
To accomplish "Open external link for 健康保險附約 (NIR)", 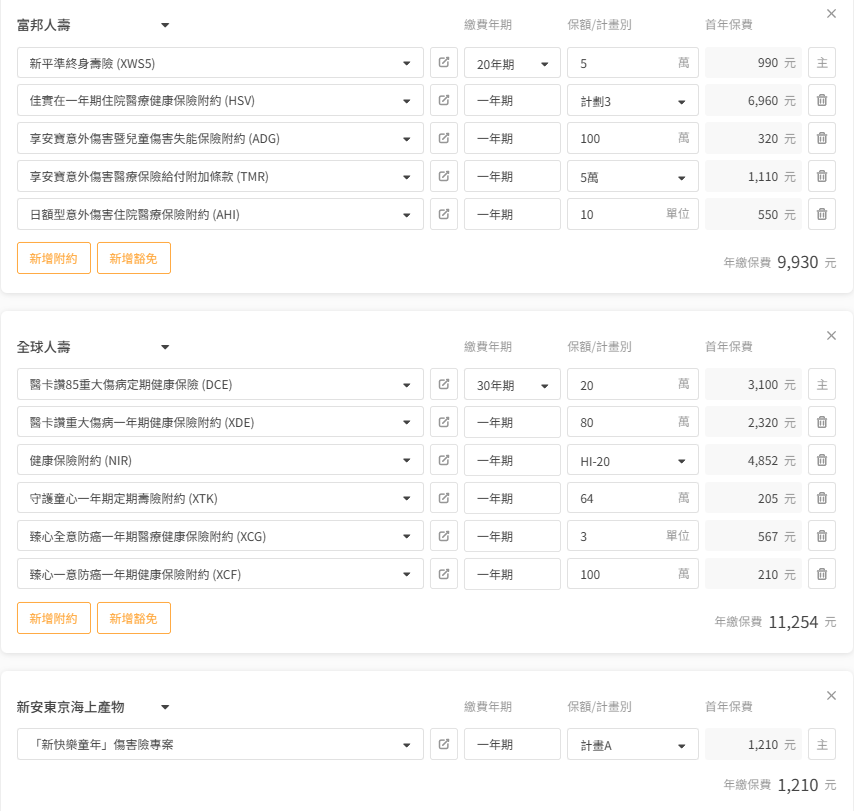I will pyautogui.click(x=443, y=461).
